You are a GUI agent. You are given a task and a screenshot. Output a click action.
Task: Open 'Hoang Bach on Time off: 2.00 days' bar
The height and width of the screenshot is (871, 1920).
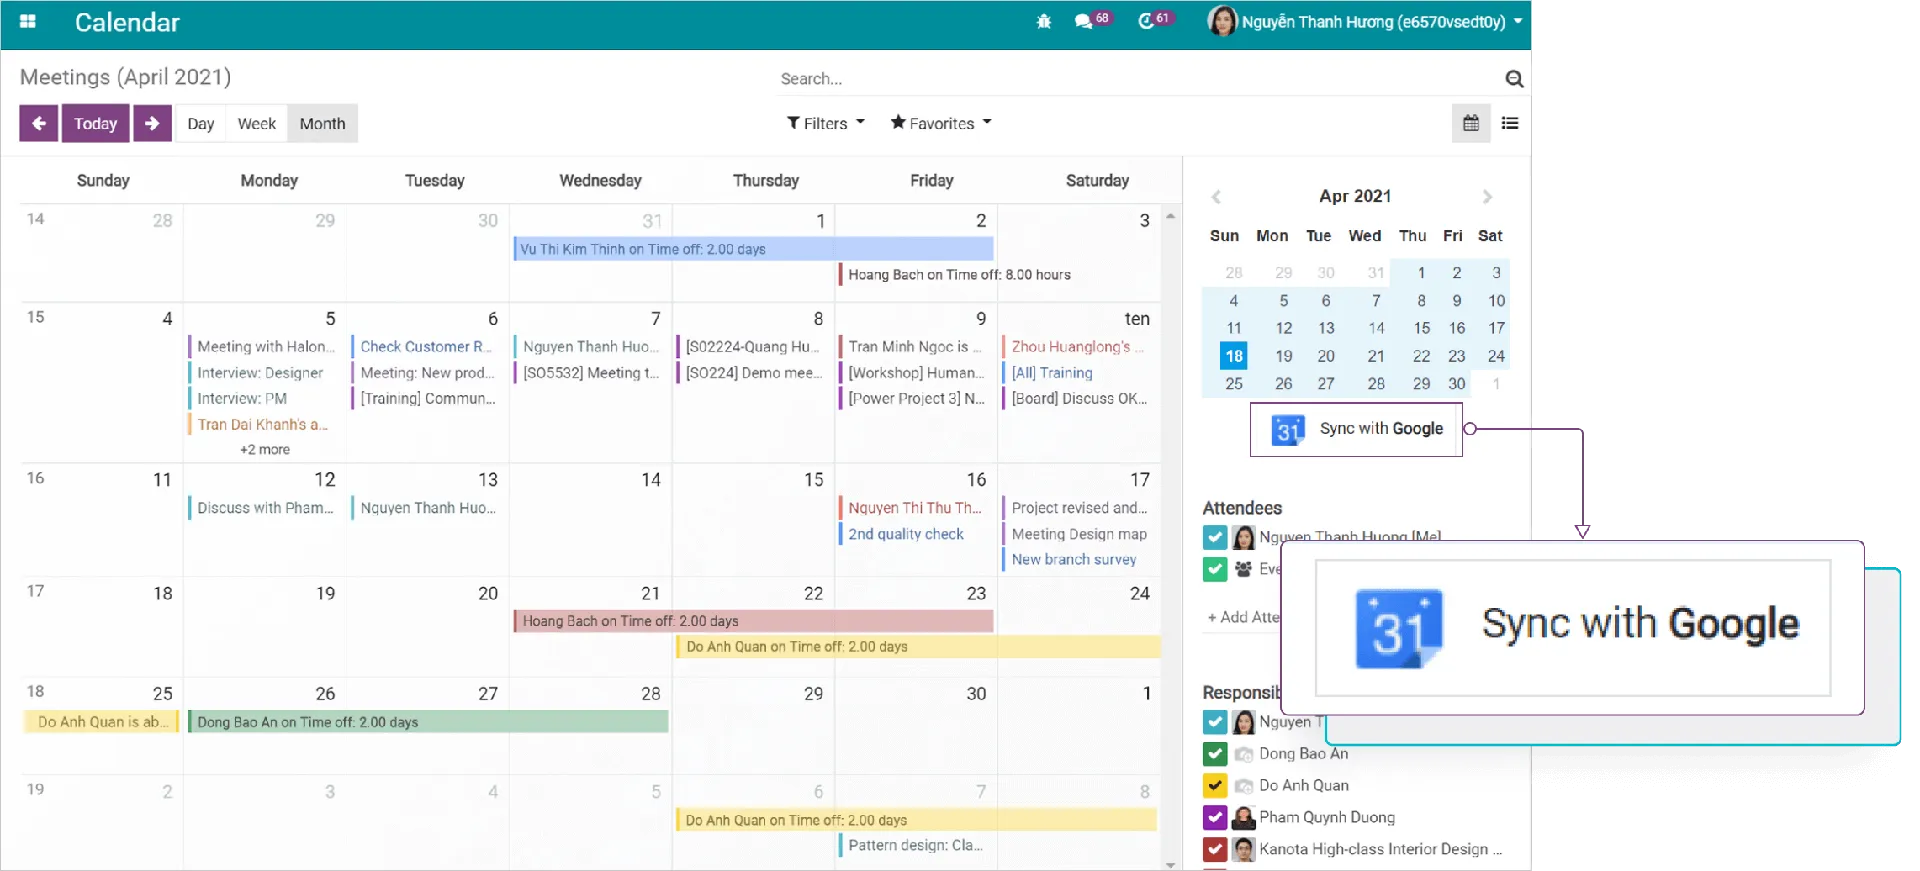(x=753, y=621)
